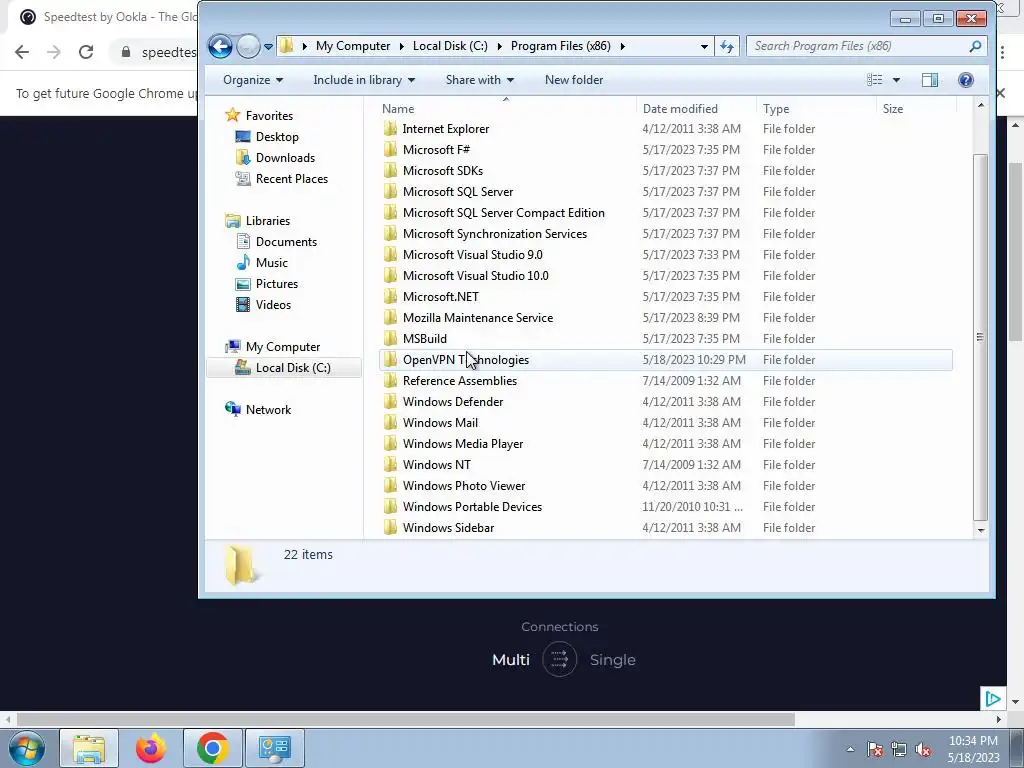Select Libraries in the navigation pane

[268, 221]
